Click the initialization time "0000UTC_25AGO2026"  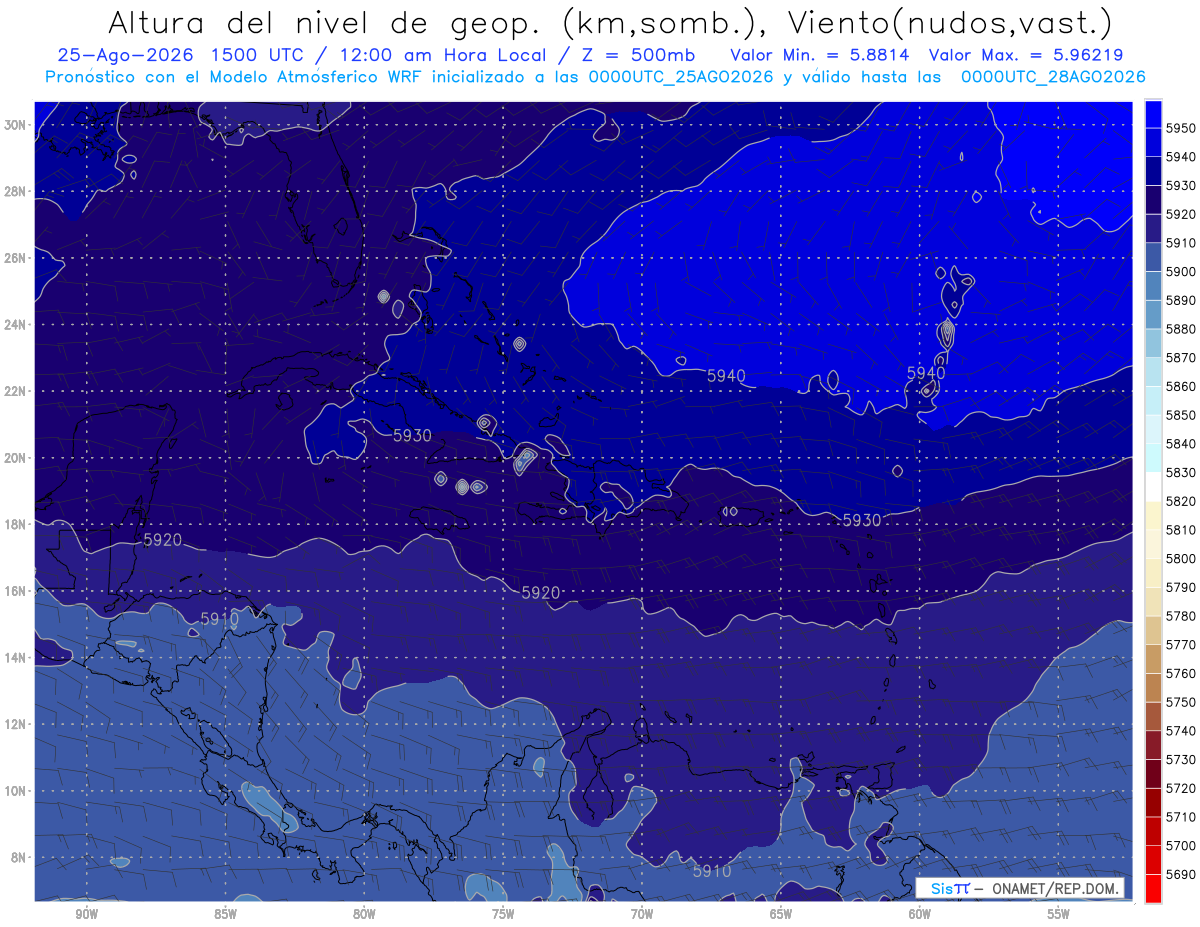click(681, 77)
